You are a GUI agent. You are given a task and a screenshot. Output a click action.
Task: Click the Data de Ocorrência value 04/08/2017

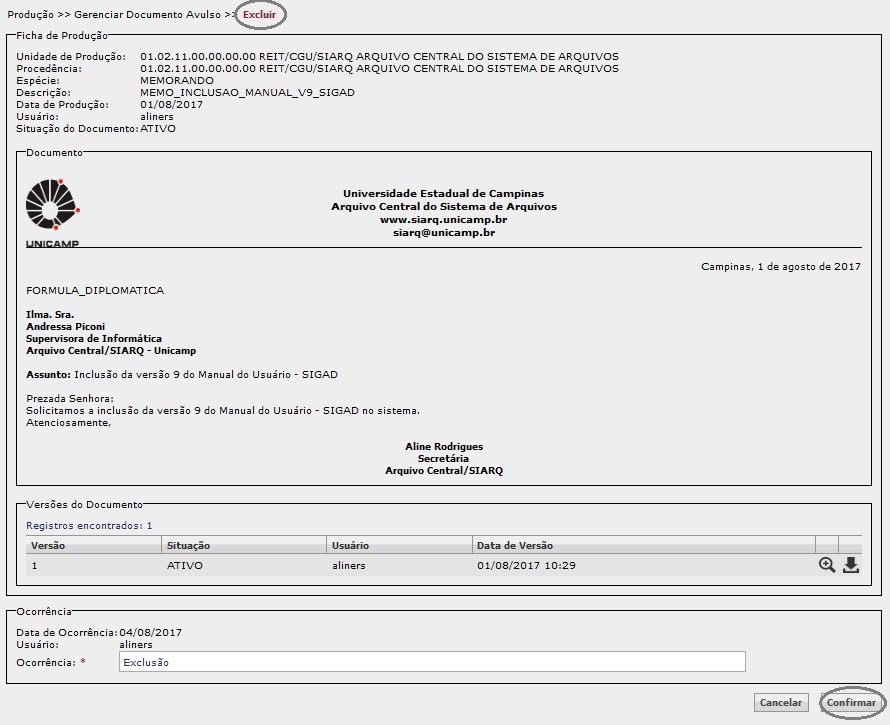click(x=150, y=632)
